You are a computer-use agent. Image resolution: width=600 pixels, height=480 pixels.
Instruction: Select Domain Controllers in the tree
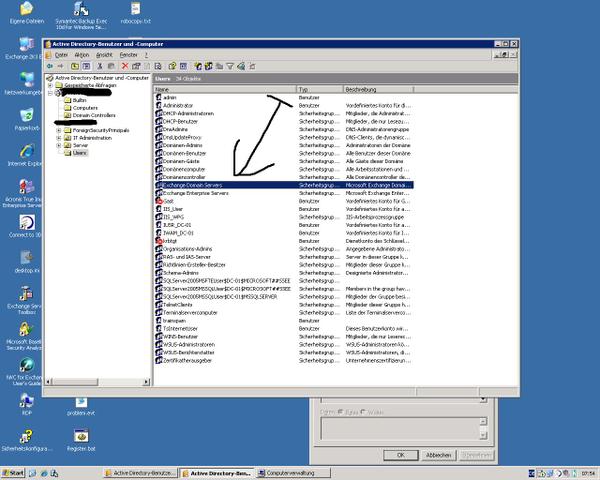[90, 115]
